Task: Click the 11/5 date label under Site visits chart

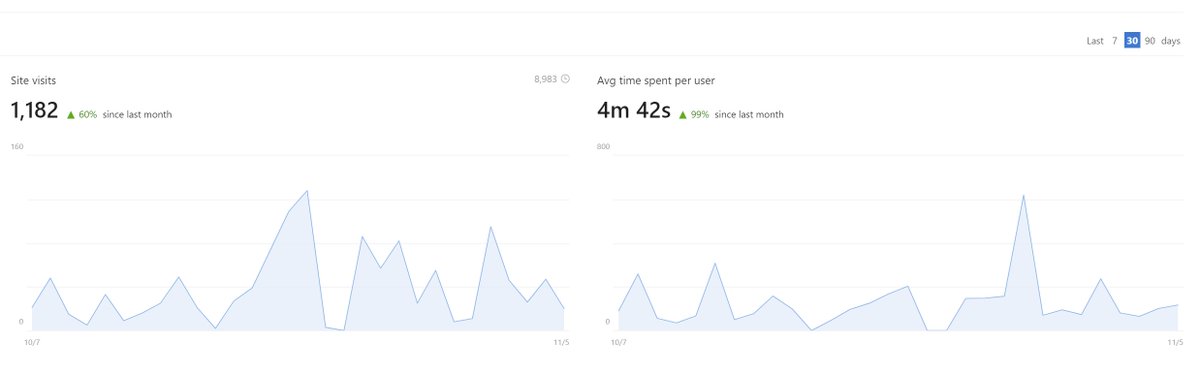Action: (561, 342)
